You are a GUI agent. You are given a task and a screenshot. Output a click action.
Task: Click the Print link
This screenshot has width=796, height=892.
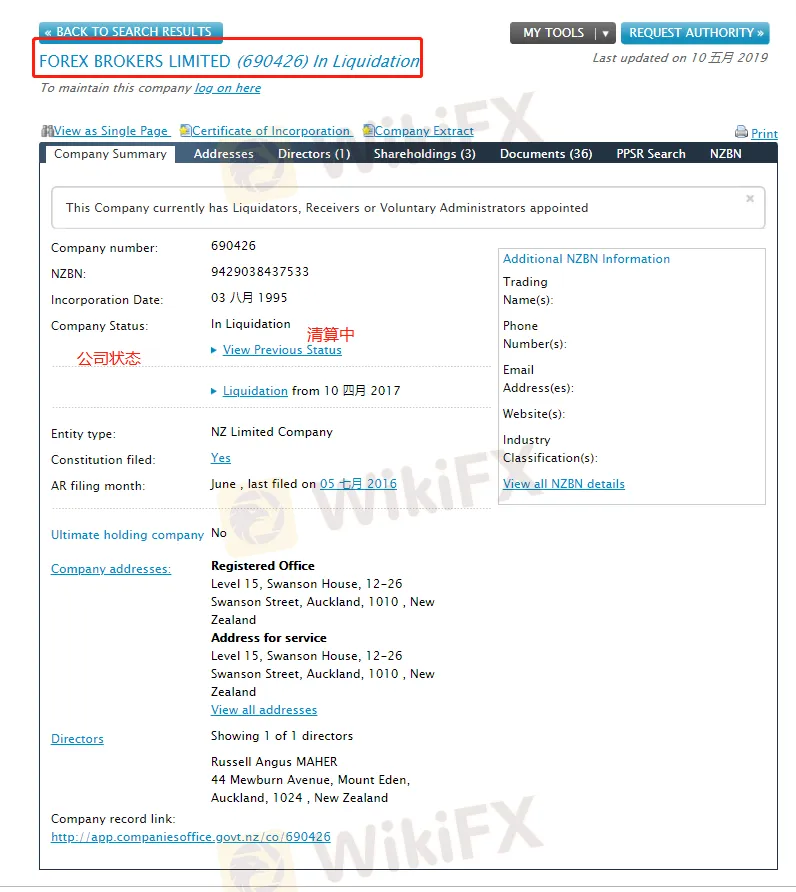tap(764, 133)
